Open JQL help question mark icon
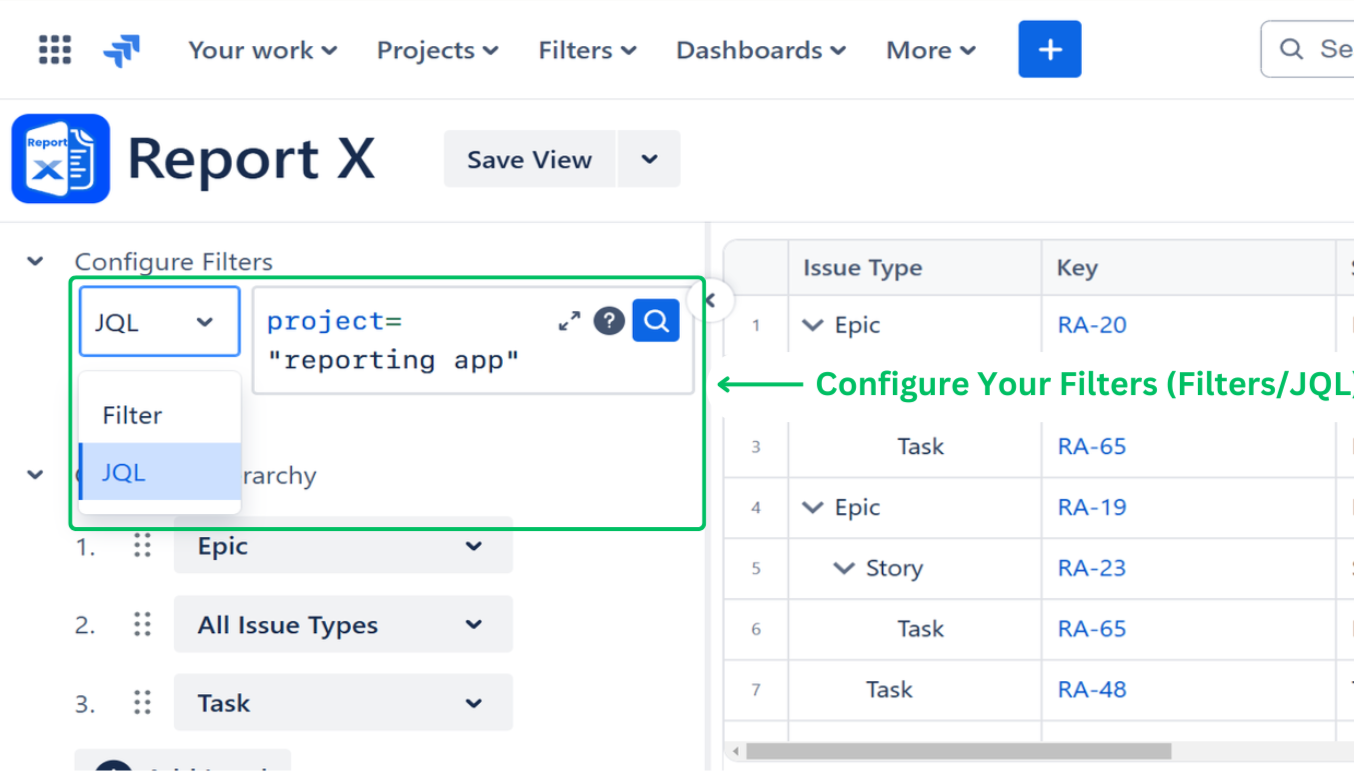 (609, 321)
